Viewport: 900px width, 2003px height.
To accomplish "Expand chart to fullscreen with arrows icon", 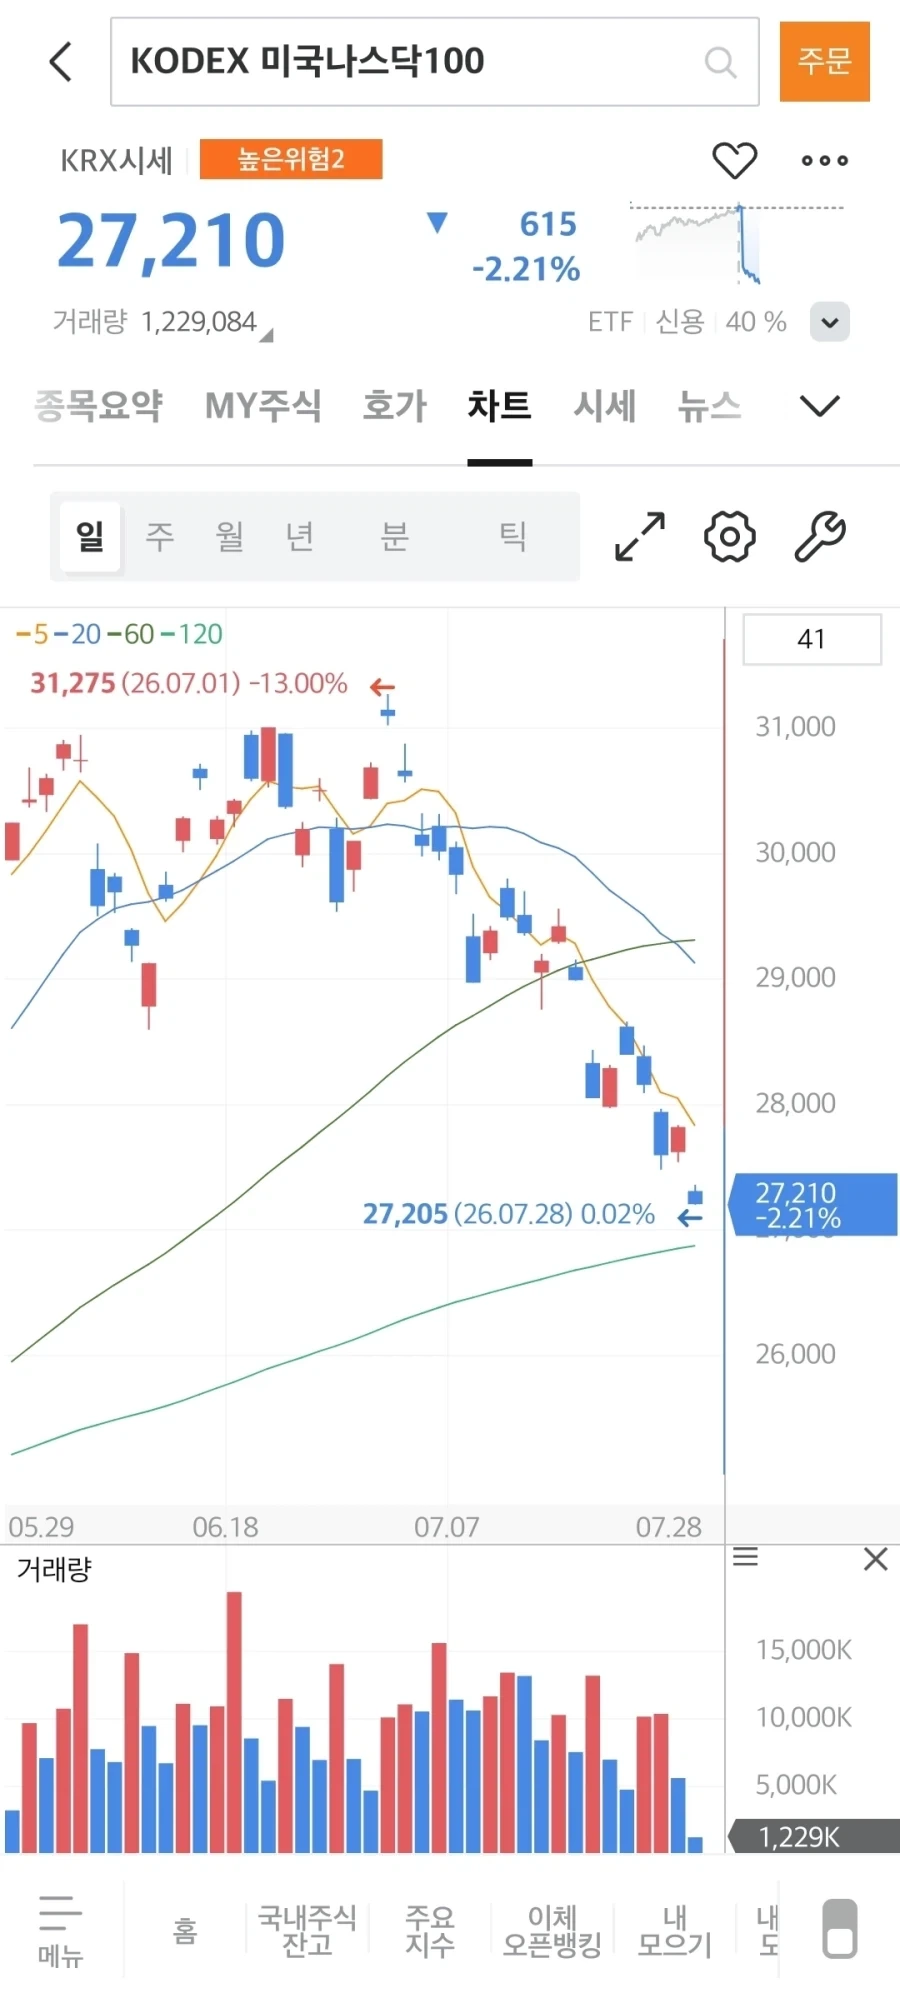I will (640, 537).
